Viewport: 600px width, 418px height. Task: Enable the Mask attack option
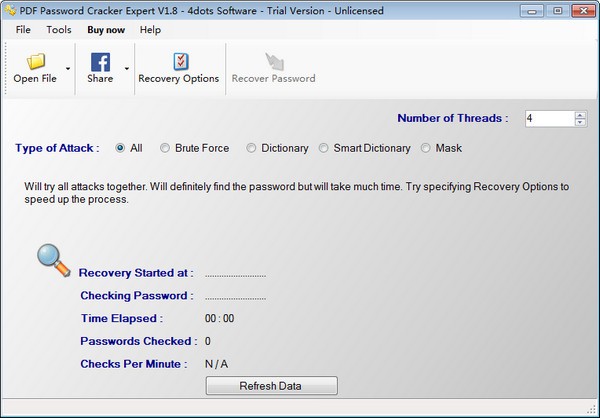tap(426, 148)
